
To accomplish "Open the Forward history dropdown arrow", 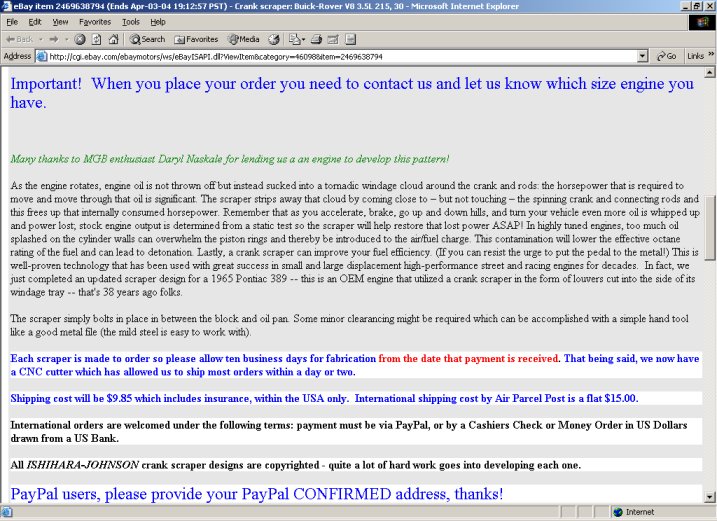I will tap(67, 39).
